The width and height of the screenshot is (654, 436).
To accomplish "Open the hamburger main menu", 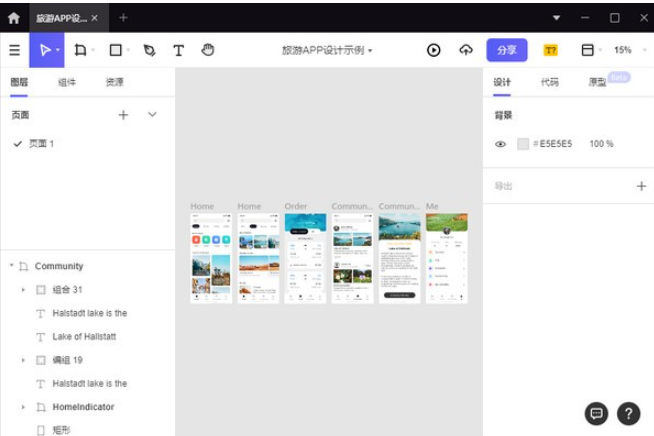I will pyautogui.click(x=15, y=50).
